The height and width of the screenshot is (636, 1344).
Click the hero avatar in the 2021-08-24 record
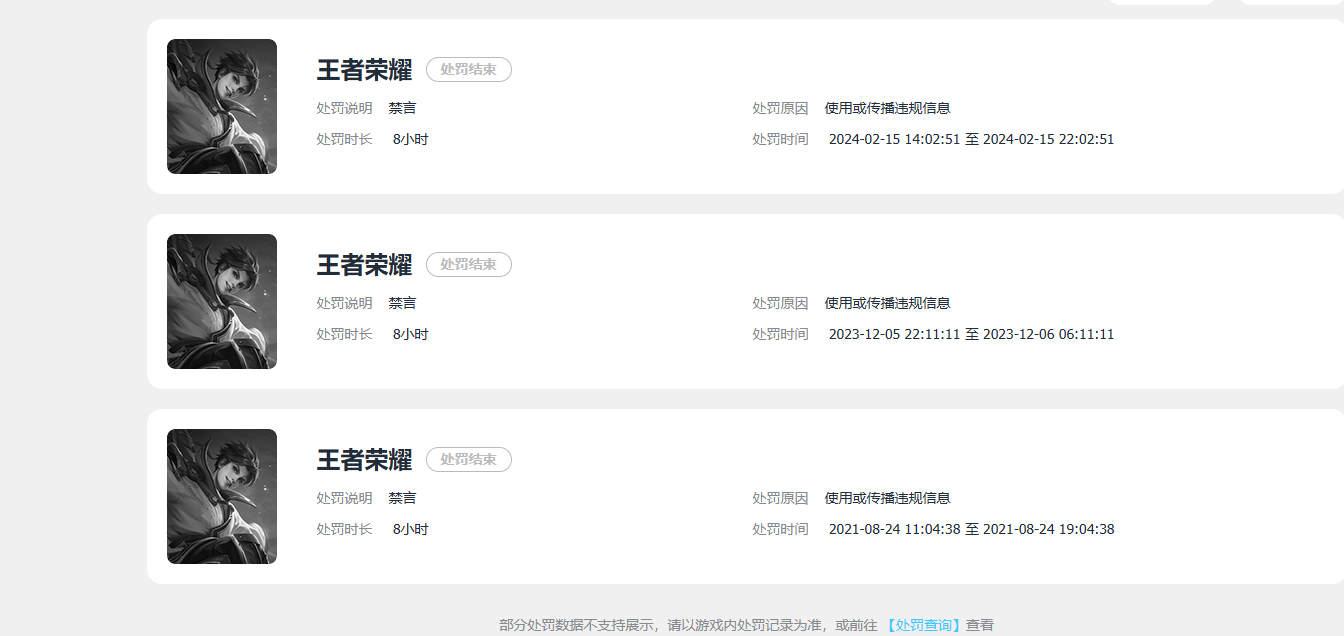click(x=222, y=496)
